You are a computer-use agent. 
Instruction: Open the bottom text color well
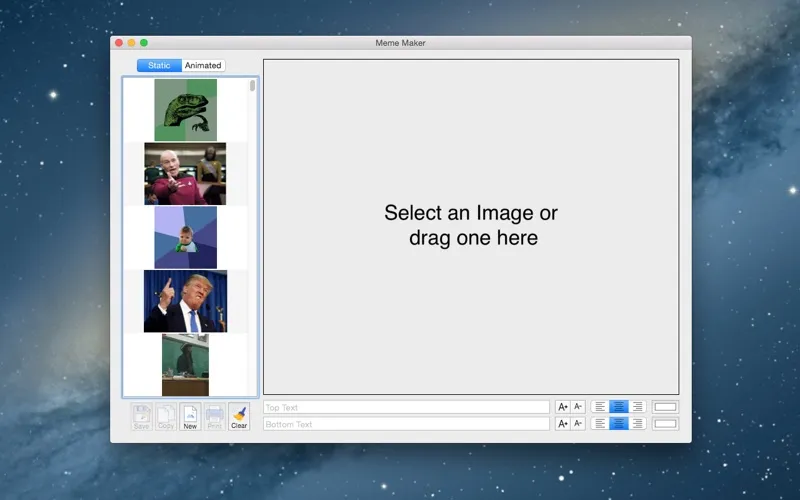pyautogui.click(x=665, y=424)
